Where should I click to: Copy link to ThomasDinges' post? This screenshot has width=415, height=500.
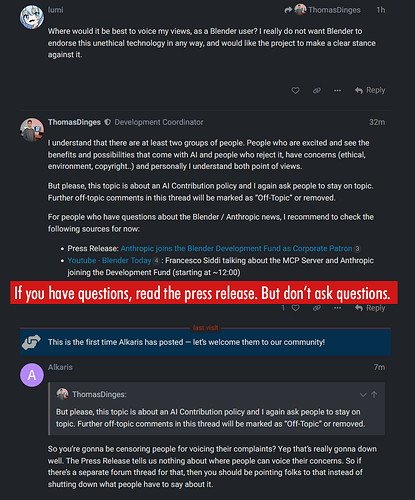pos(317,308)
